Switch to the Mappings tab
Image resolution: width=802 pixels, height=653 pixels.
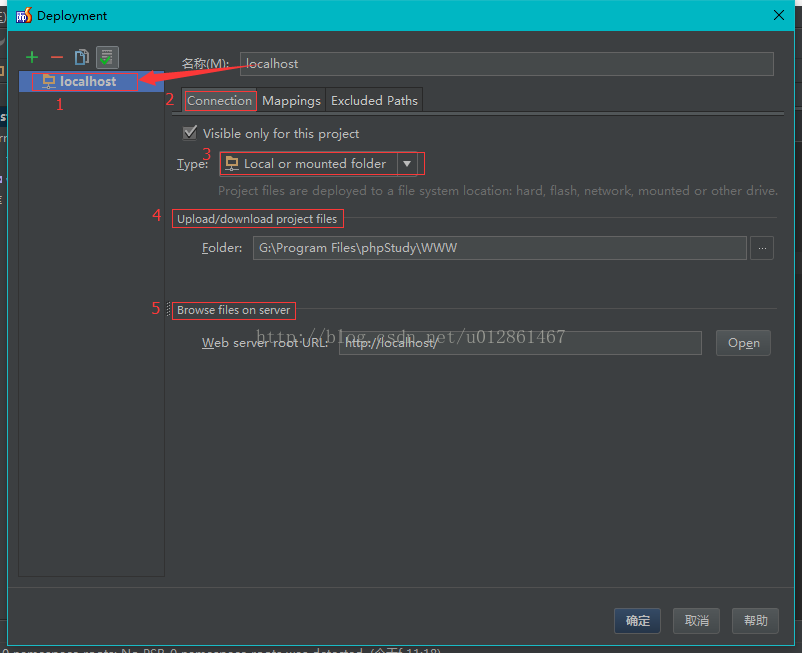291,101
